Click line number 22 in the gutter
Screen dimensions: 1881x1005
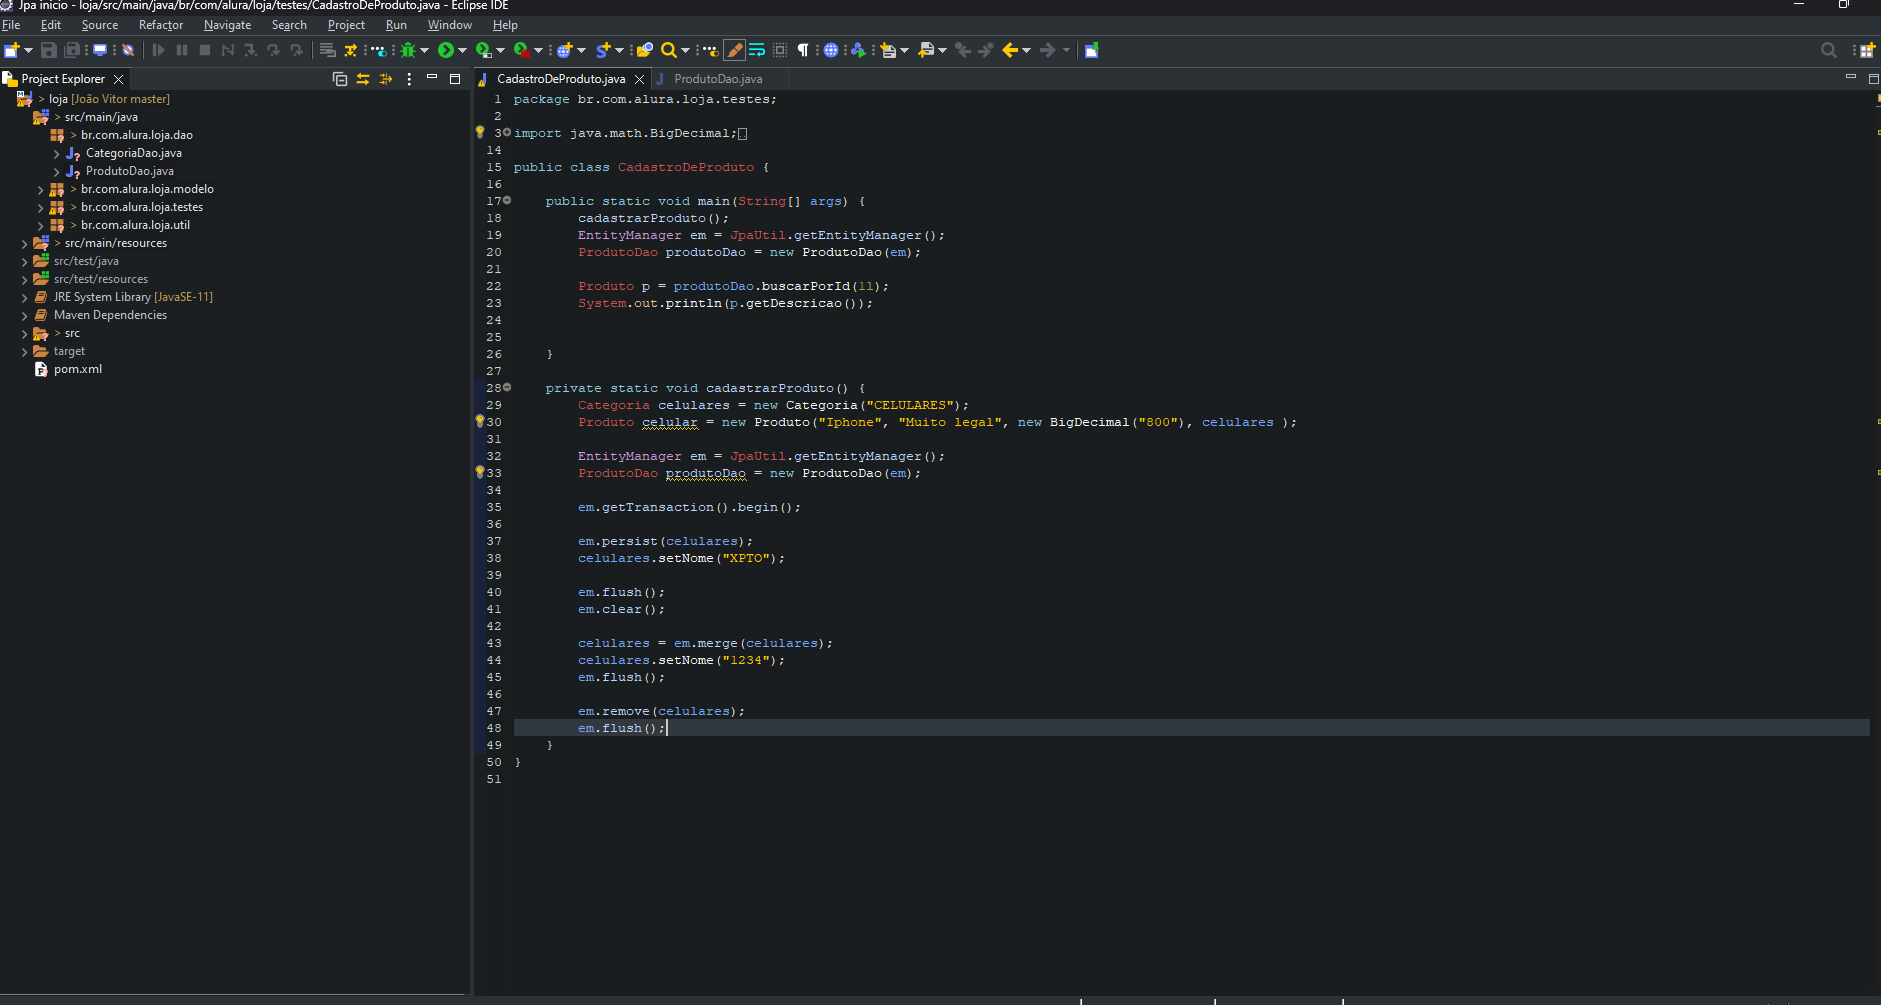point(494,286)
